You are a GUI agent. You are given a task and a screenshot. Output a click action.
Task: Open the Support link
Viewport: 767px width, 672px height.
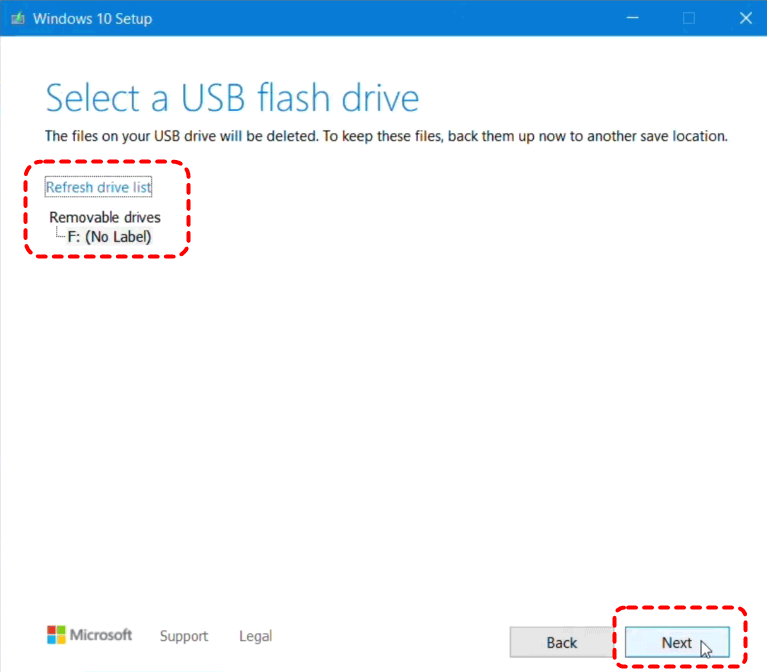184,636
